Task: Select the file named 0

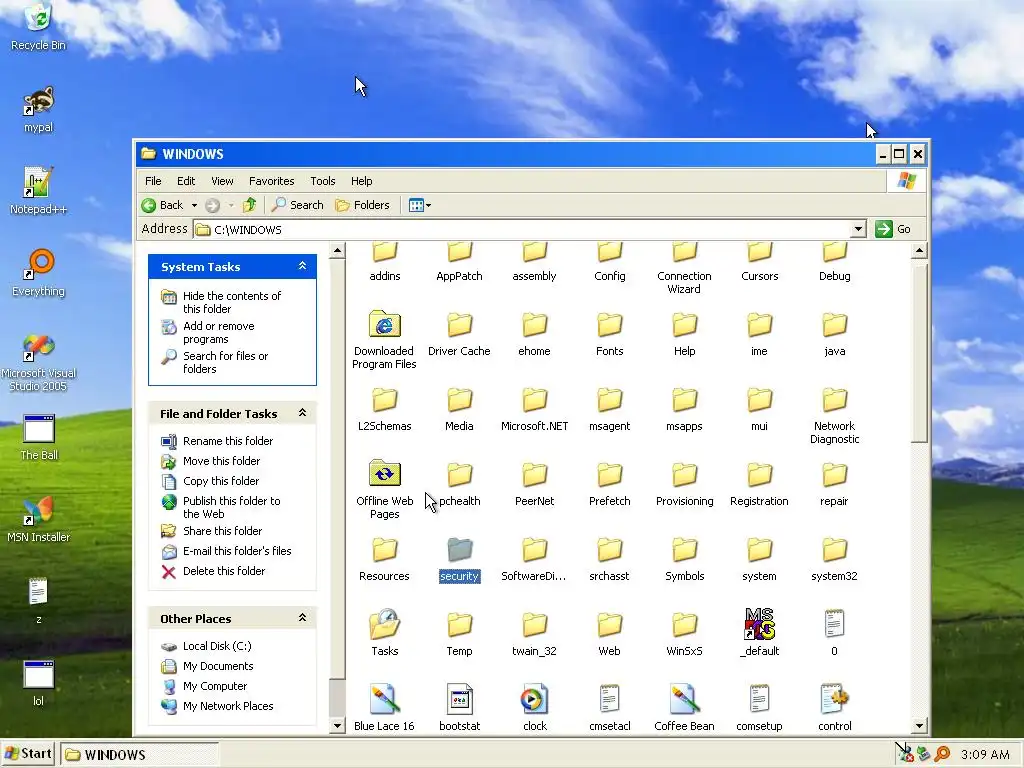Action: point(835,633)
